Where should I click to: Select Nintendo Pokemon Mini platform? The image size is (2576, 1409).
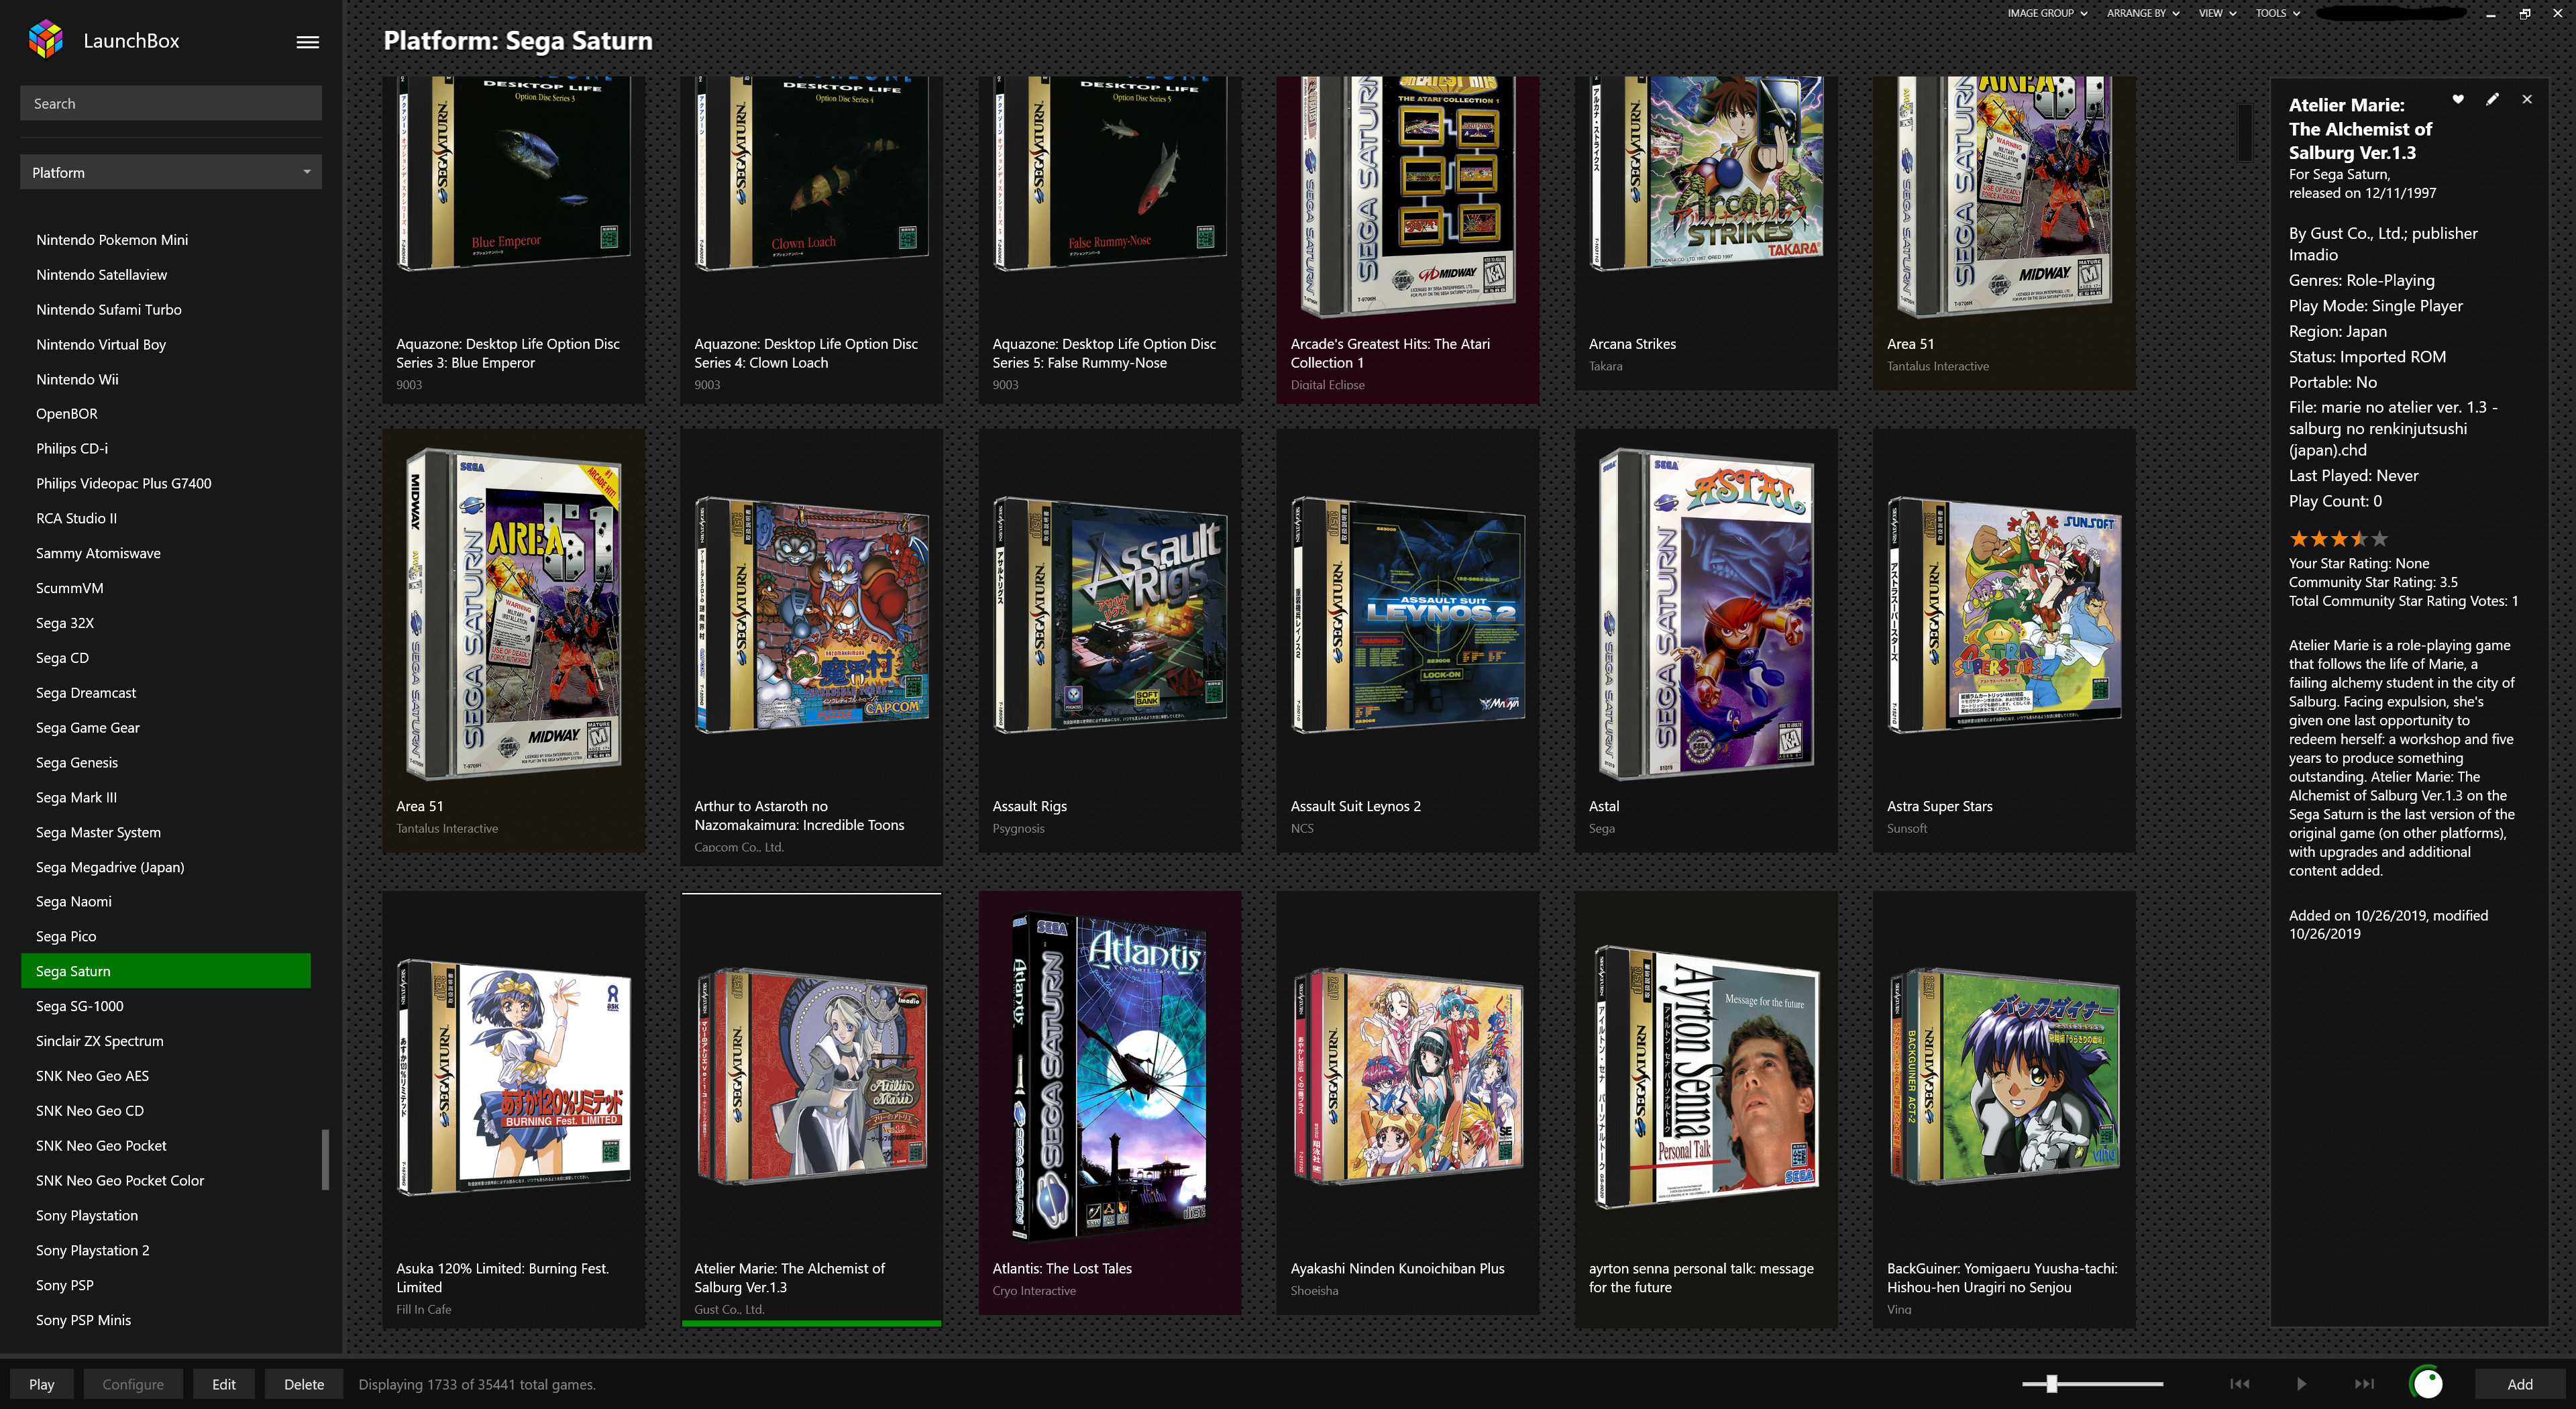tap(112, 240)
